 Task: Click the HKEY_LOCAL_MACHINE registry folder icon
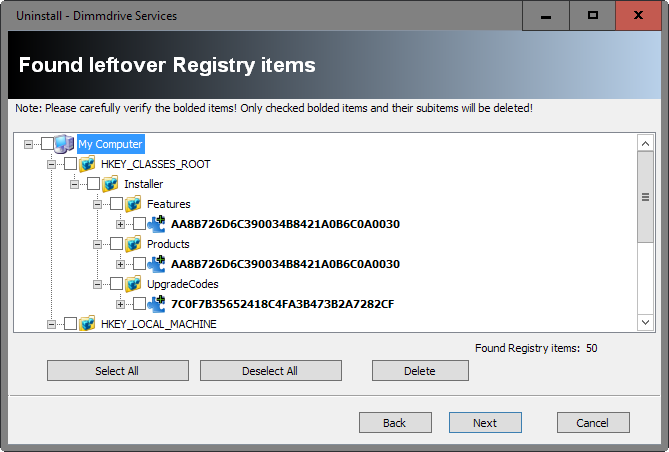[88, 324]
